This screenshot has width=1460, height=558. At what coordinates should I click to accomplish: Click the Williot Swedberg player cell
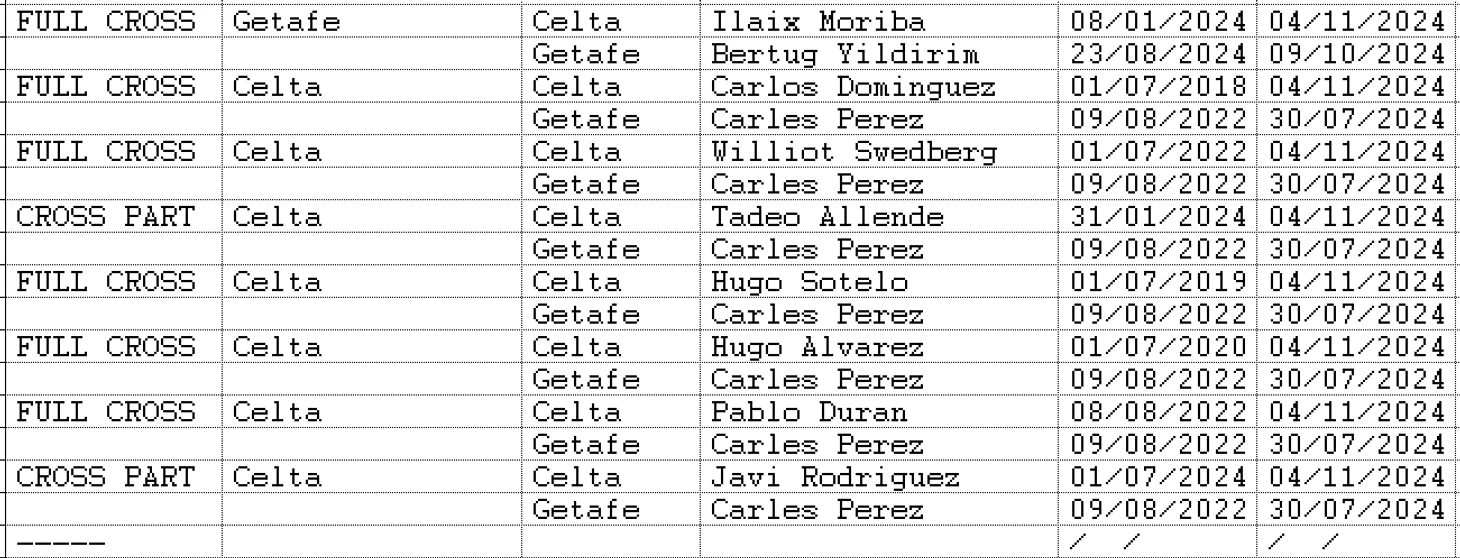(x=879, y=152)
